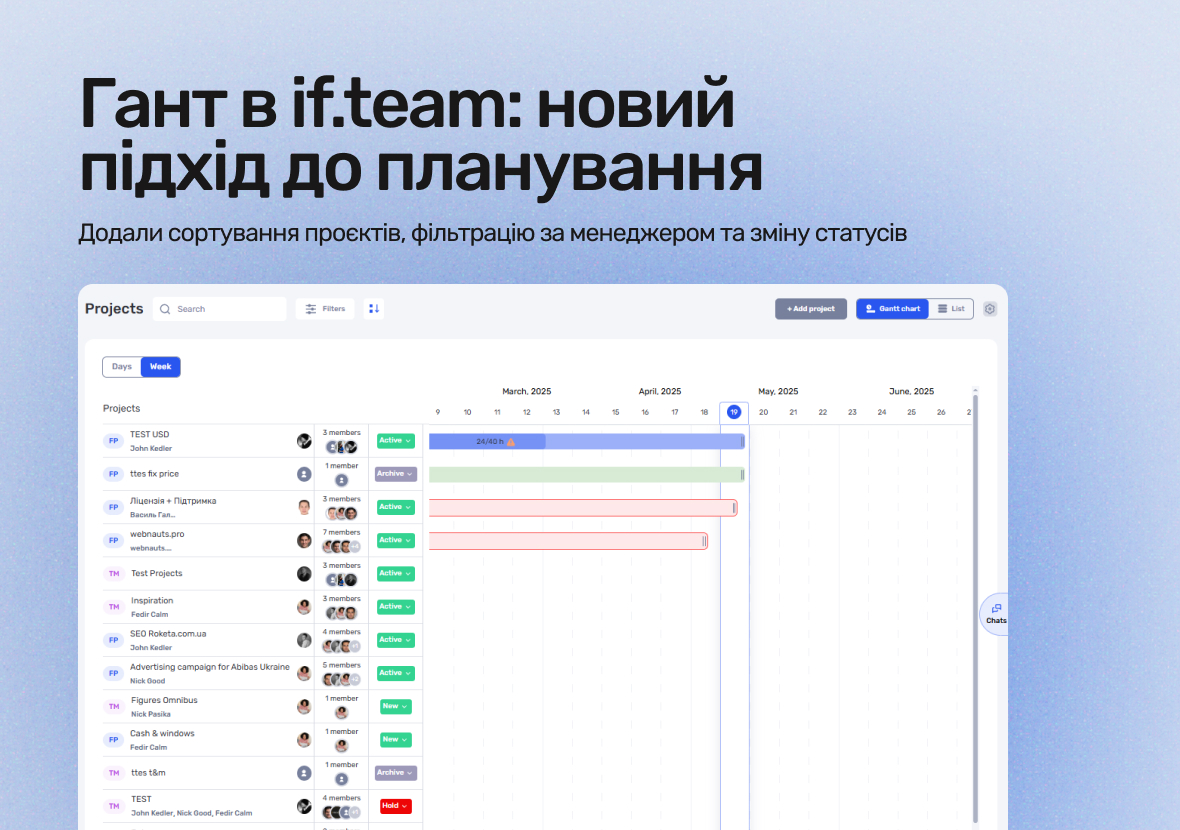
Task: Click member avatars of TEST USD project
Action: pyautogui.click(x=342, y=447)
